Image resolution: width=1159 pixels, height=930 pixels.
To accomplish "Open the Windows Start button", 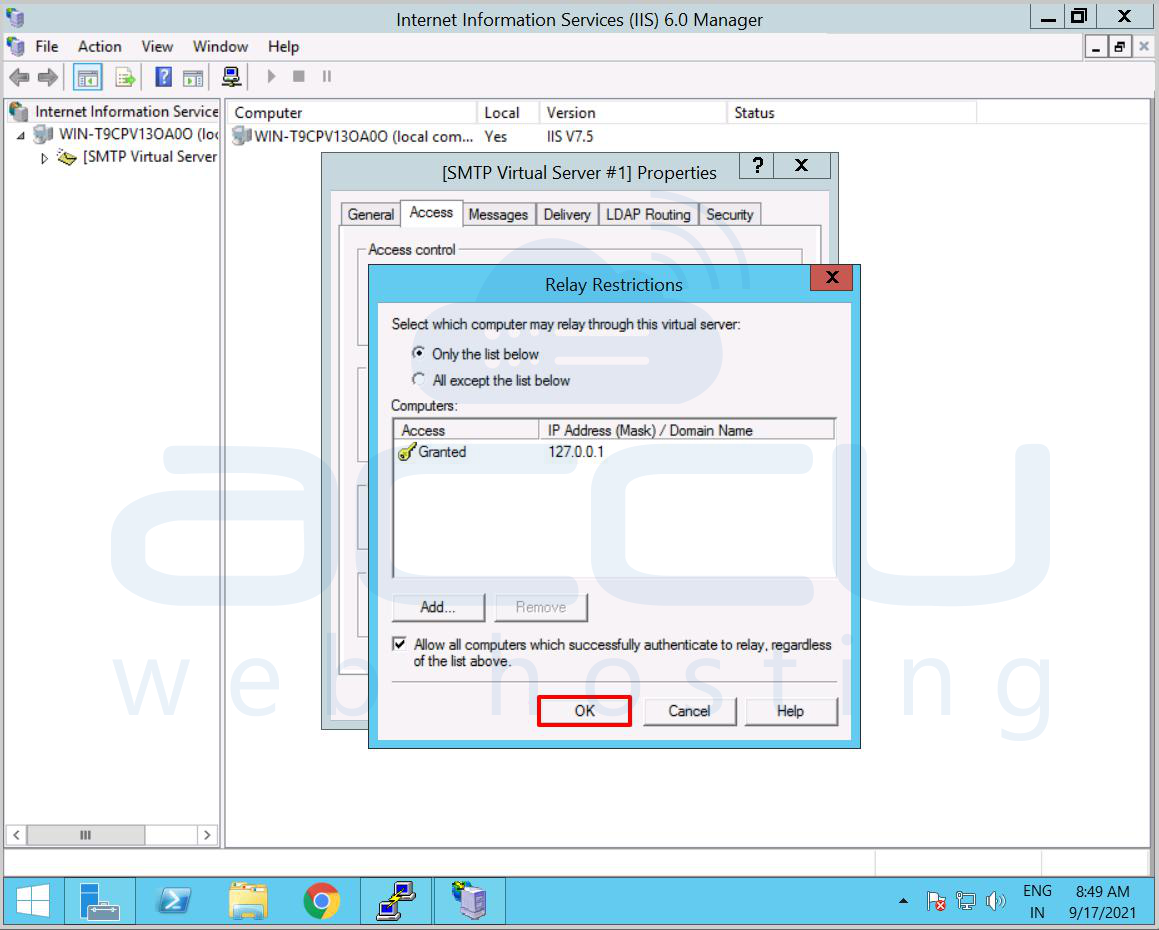I will [33, 901].
